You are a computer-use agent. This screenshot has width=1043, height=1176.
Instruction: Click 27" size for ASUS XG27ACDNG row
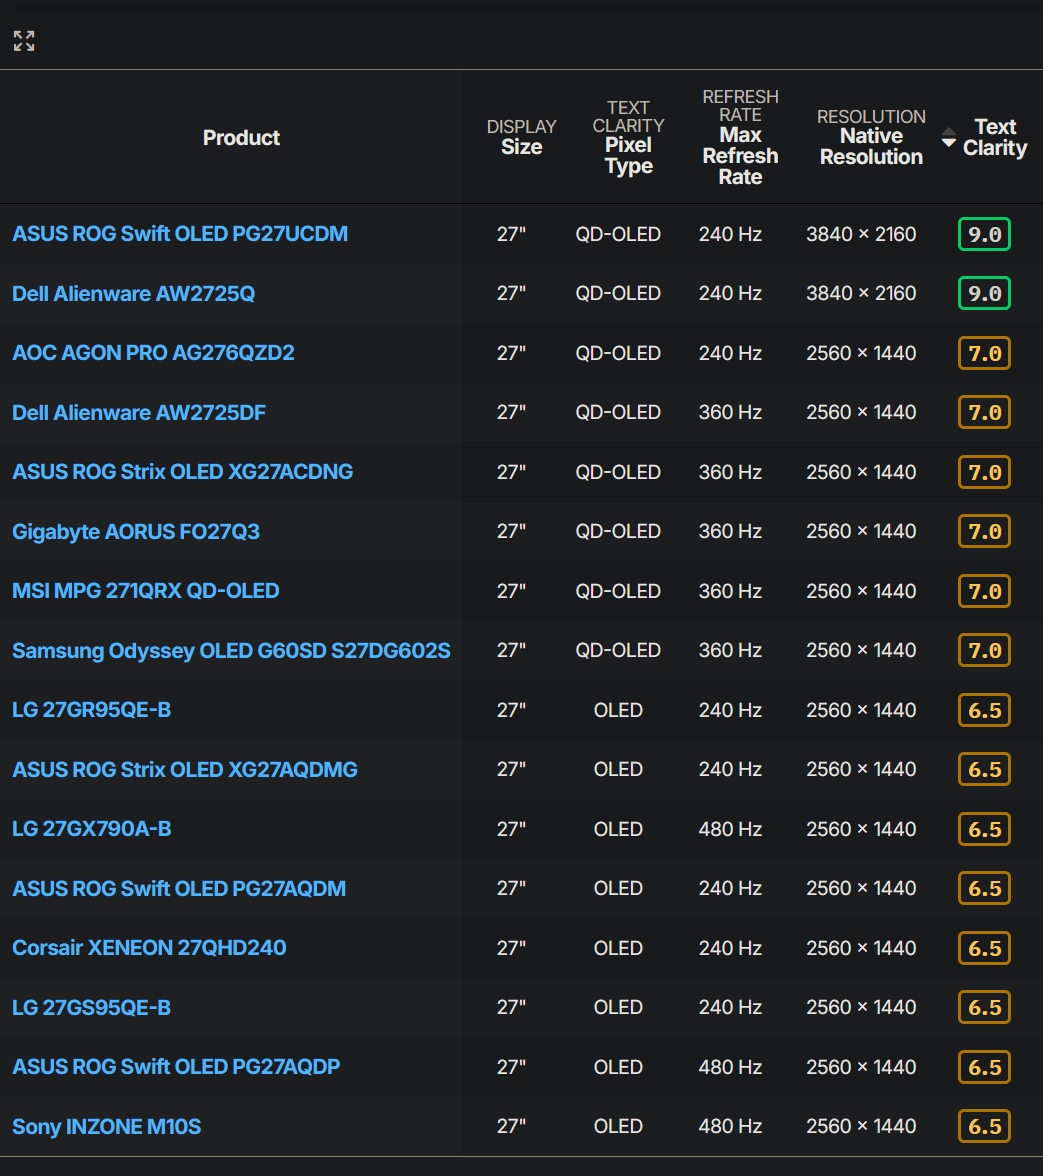511,472
